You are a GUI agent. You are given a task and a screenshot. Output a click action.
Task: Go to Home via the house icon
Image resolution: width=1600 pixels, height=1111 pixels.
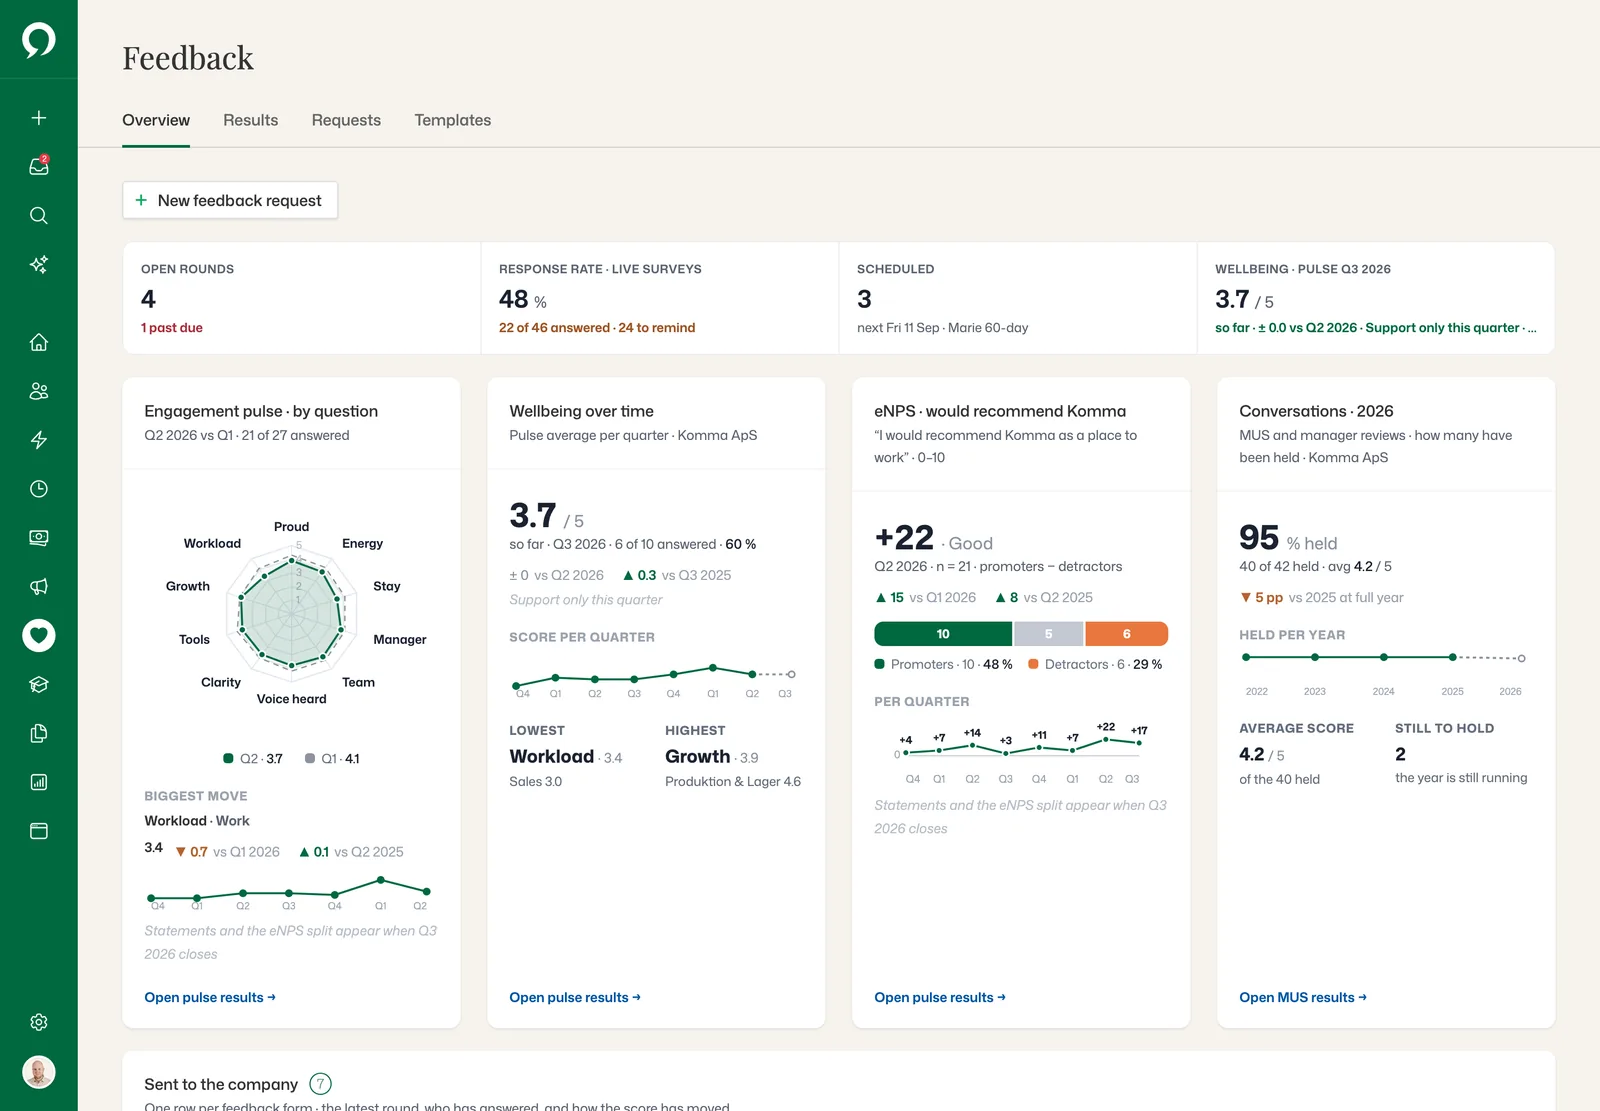click(39, 342)
